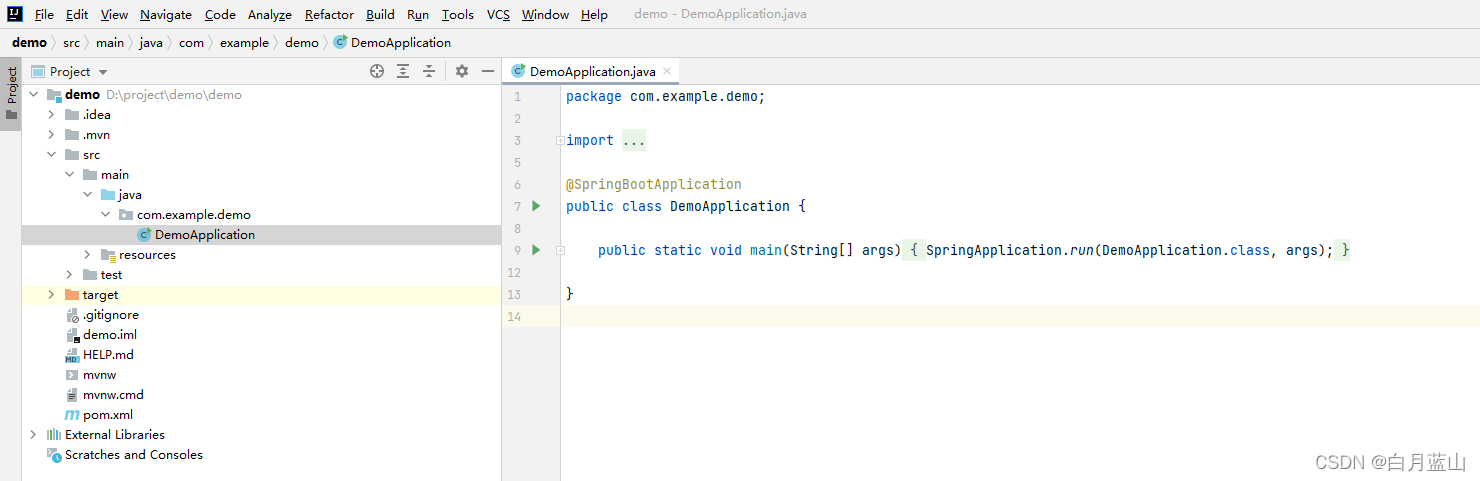Click the .gitignore file icon

click(72, 315)
